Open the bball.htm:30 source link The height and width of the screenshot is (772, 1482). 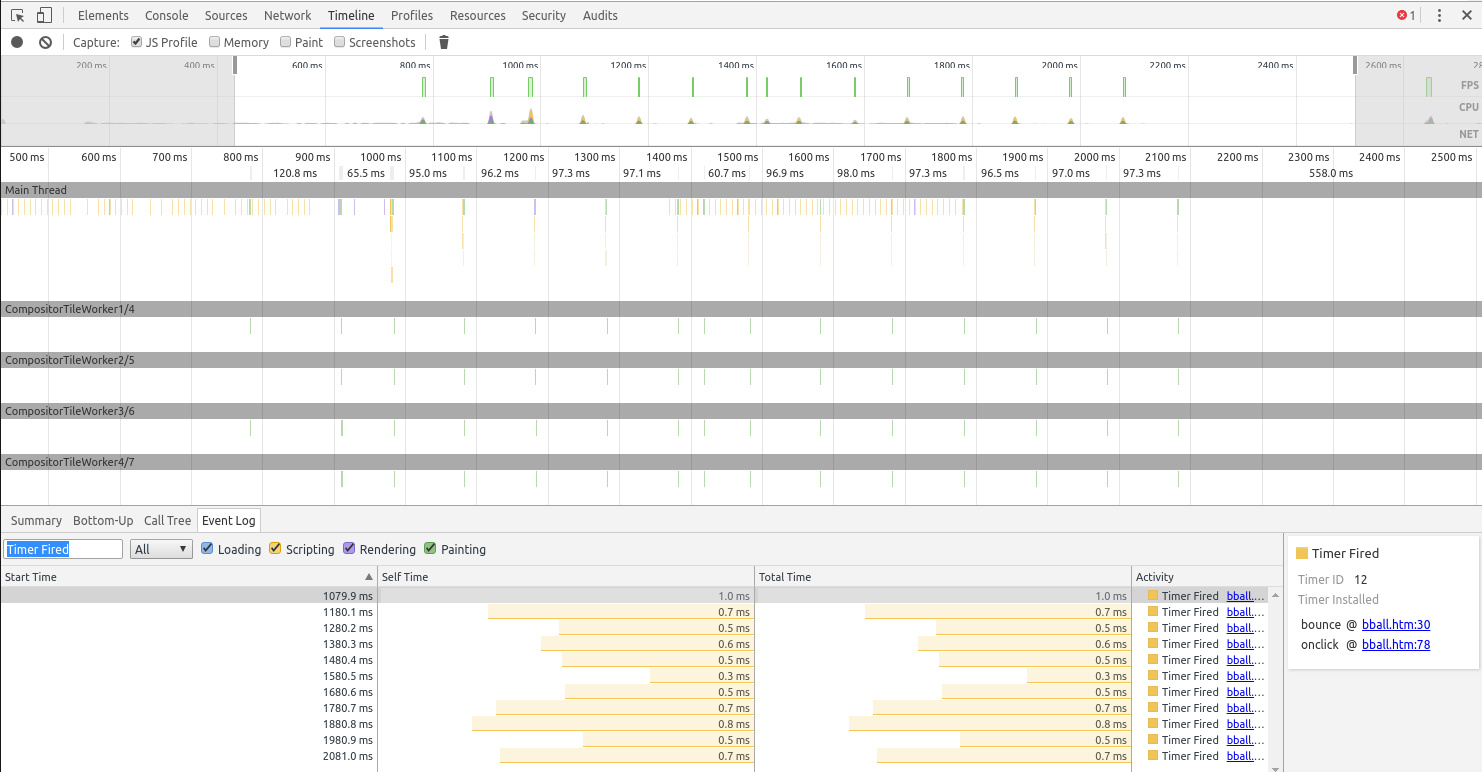tap(1396, 624)
